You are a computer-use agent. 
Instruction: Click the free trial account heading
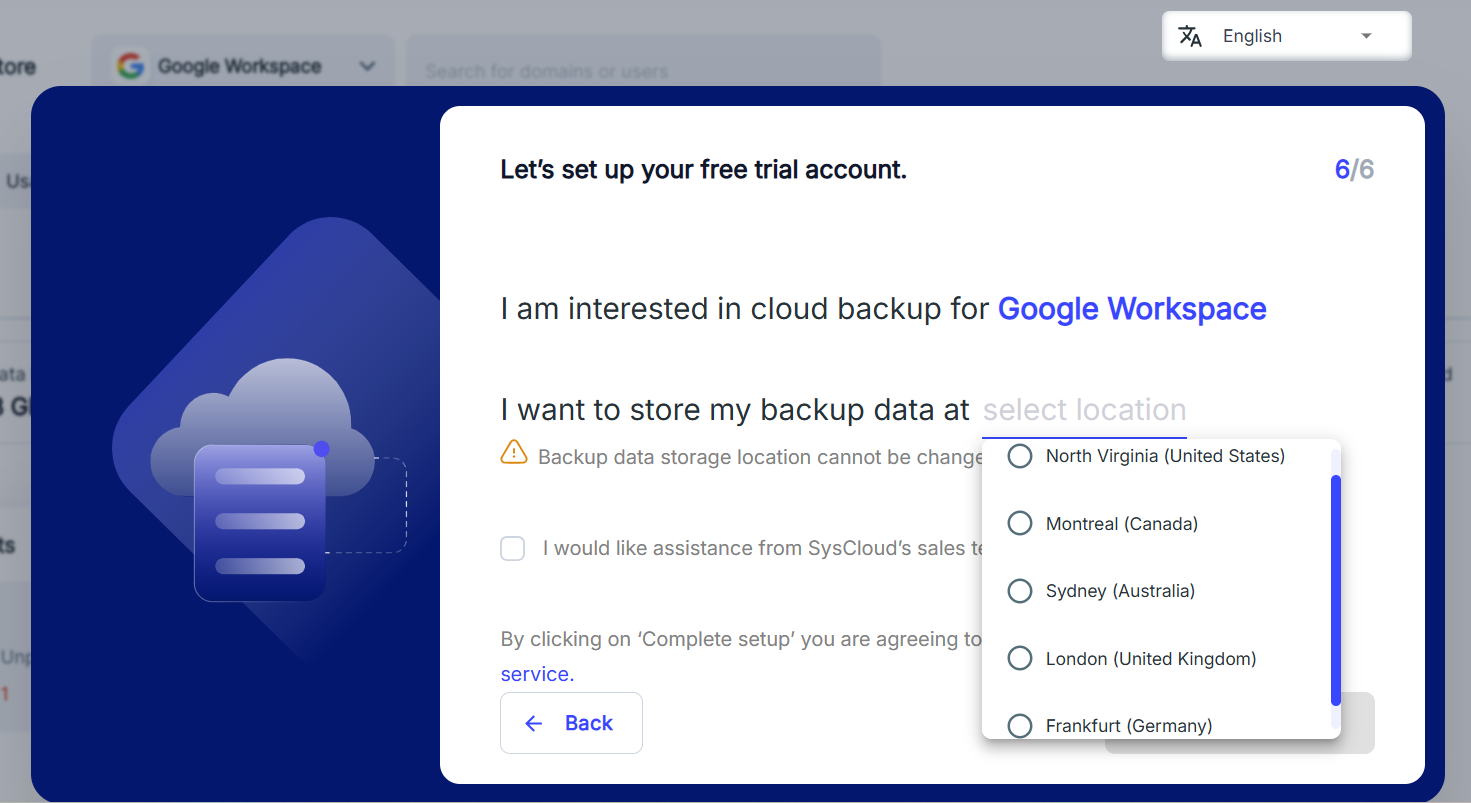pyautogui.click(x=703, y=170)
